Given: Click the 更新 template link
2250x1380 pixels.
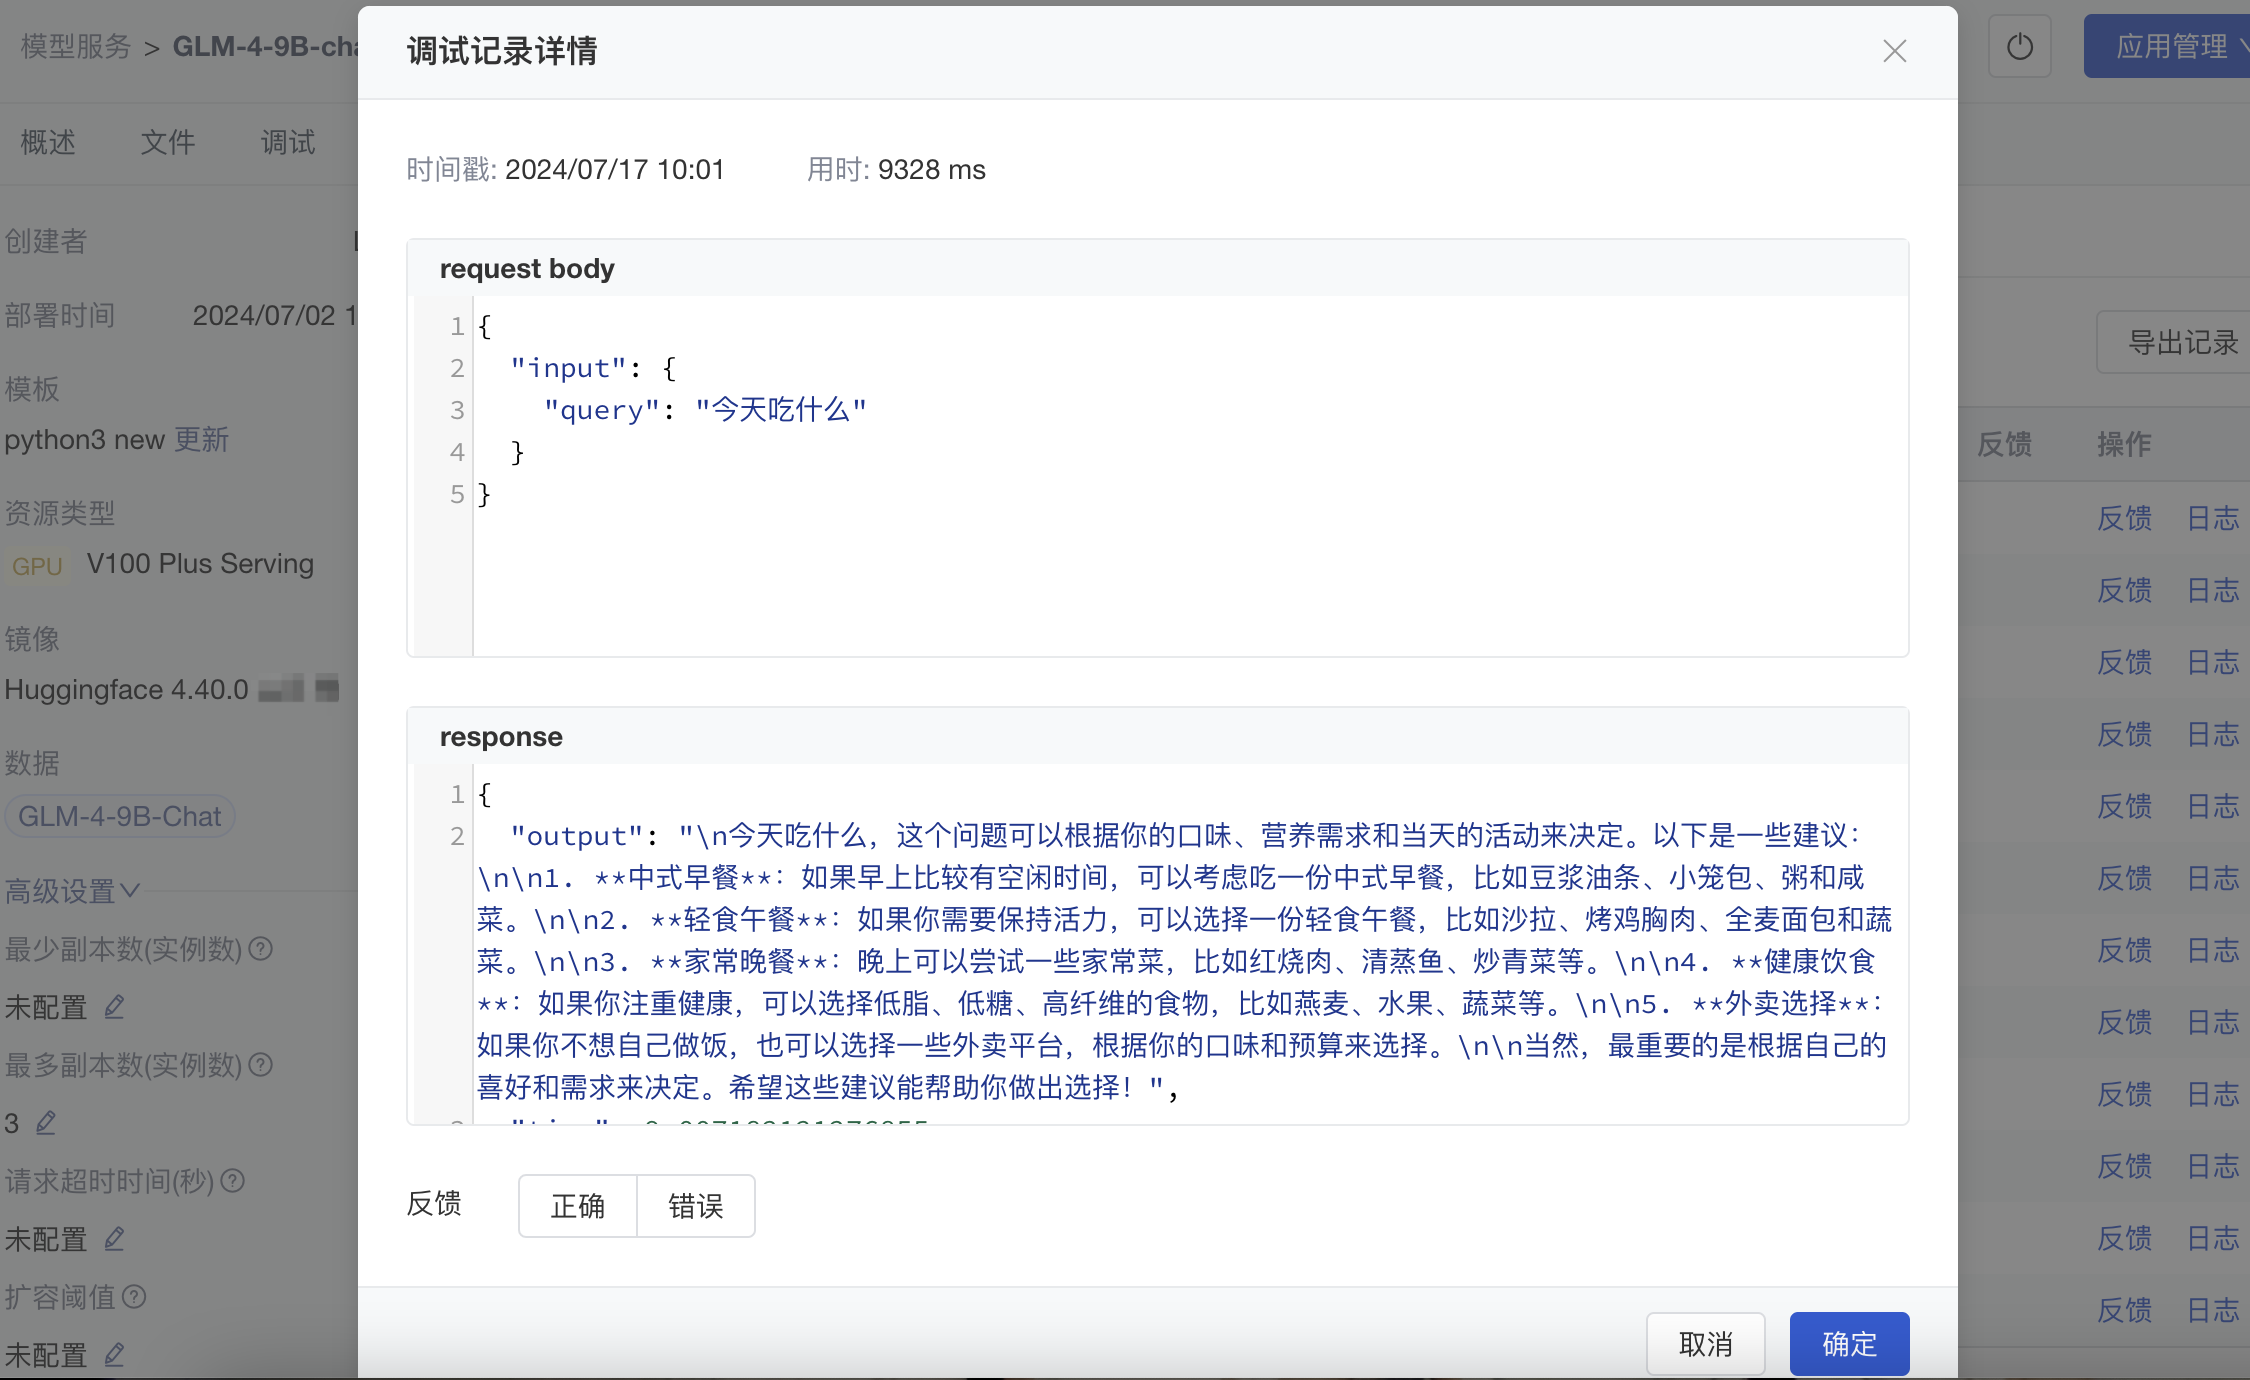Looking at the screenshot, I should [x=201, y=439].
